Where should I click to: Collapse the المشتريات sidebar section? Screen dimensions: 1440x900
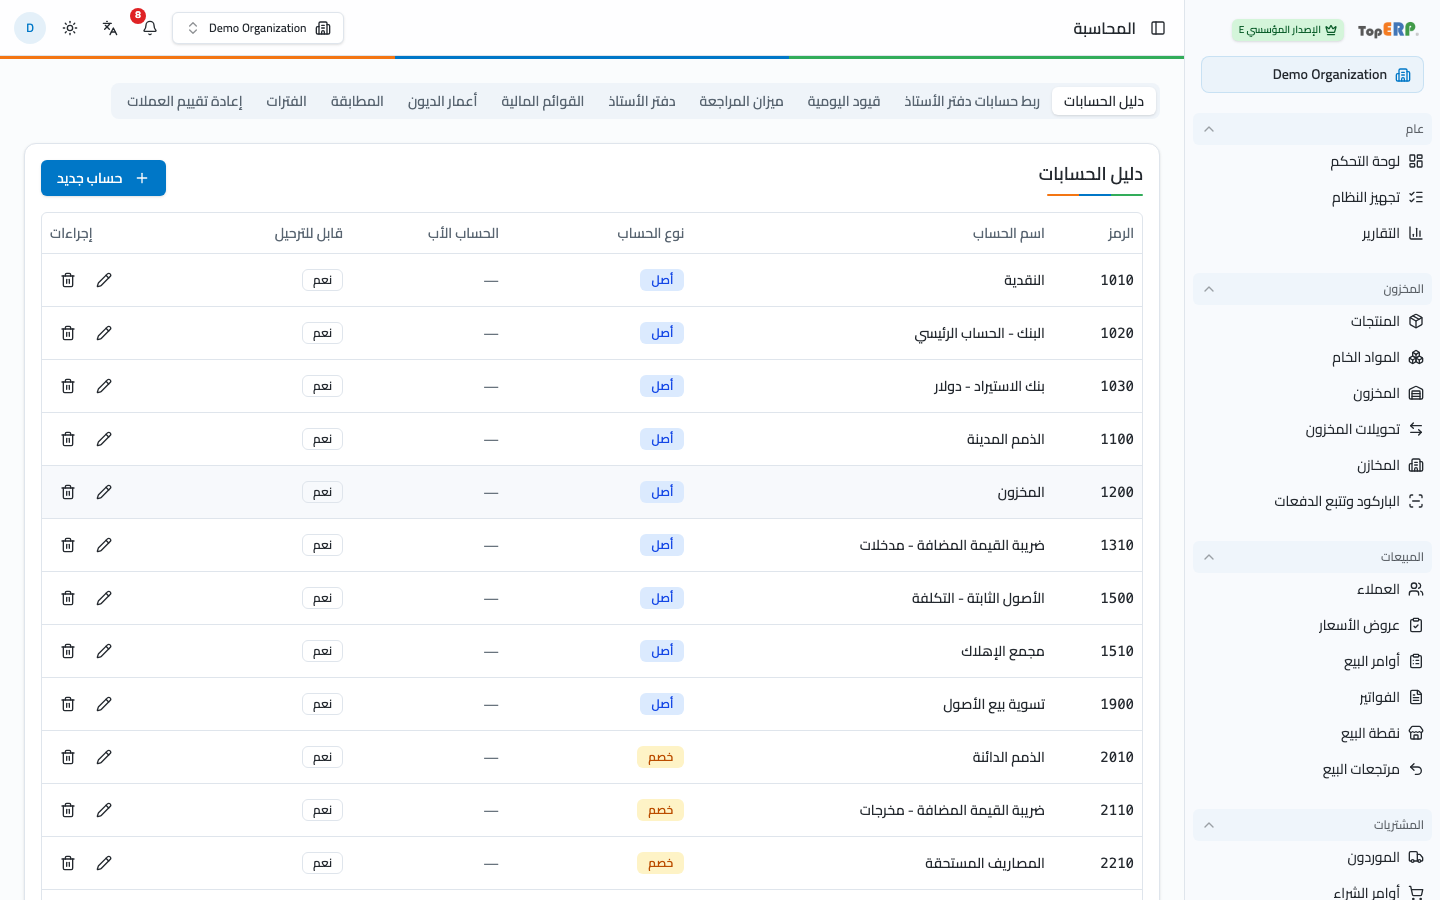1312,825
